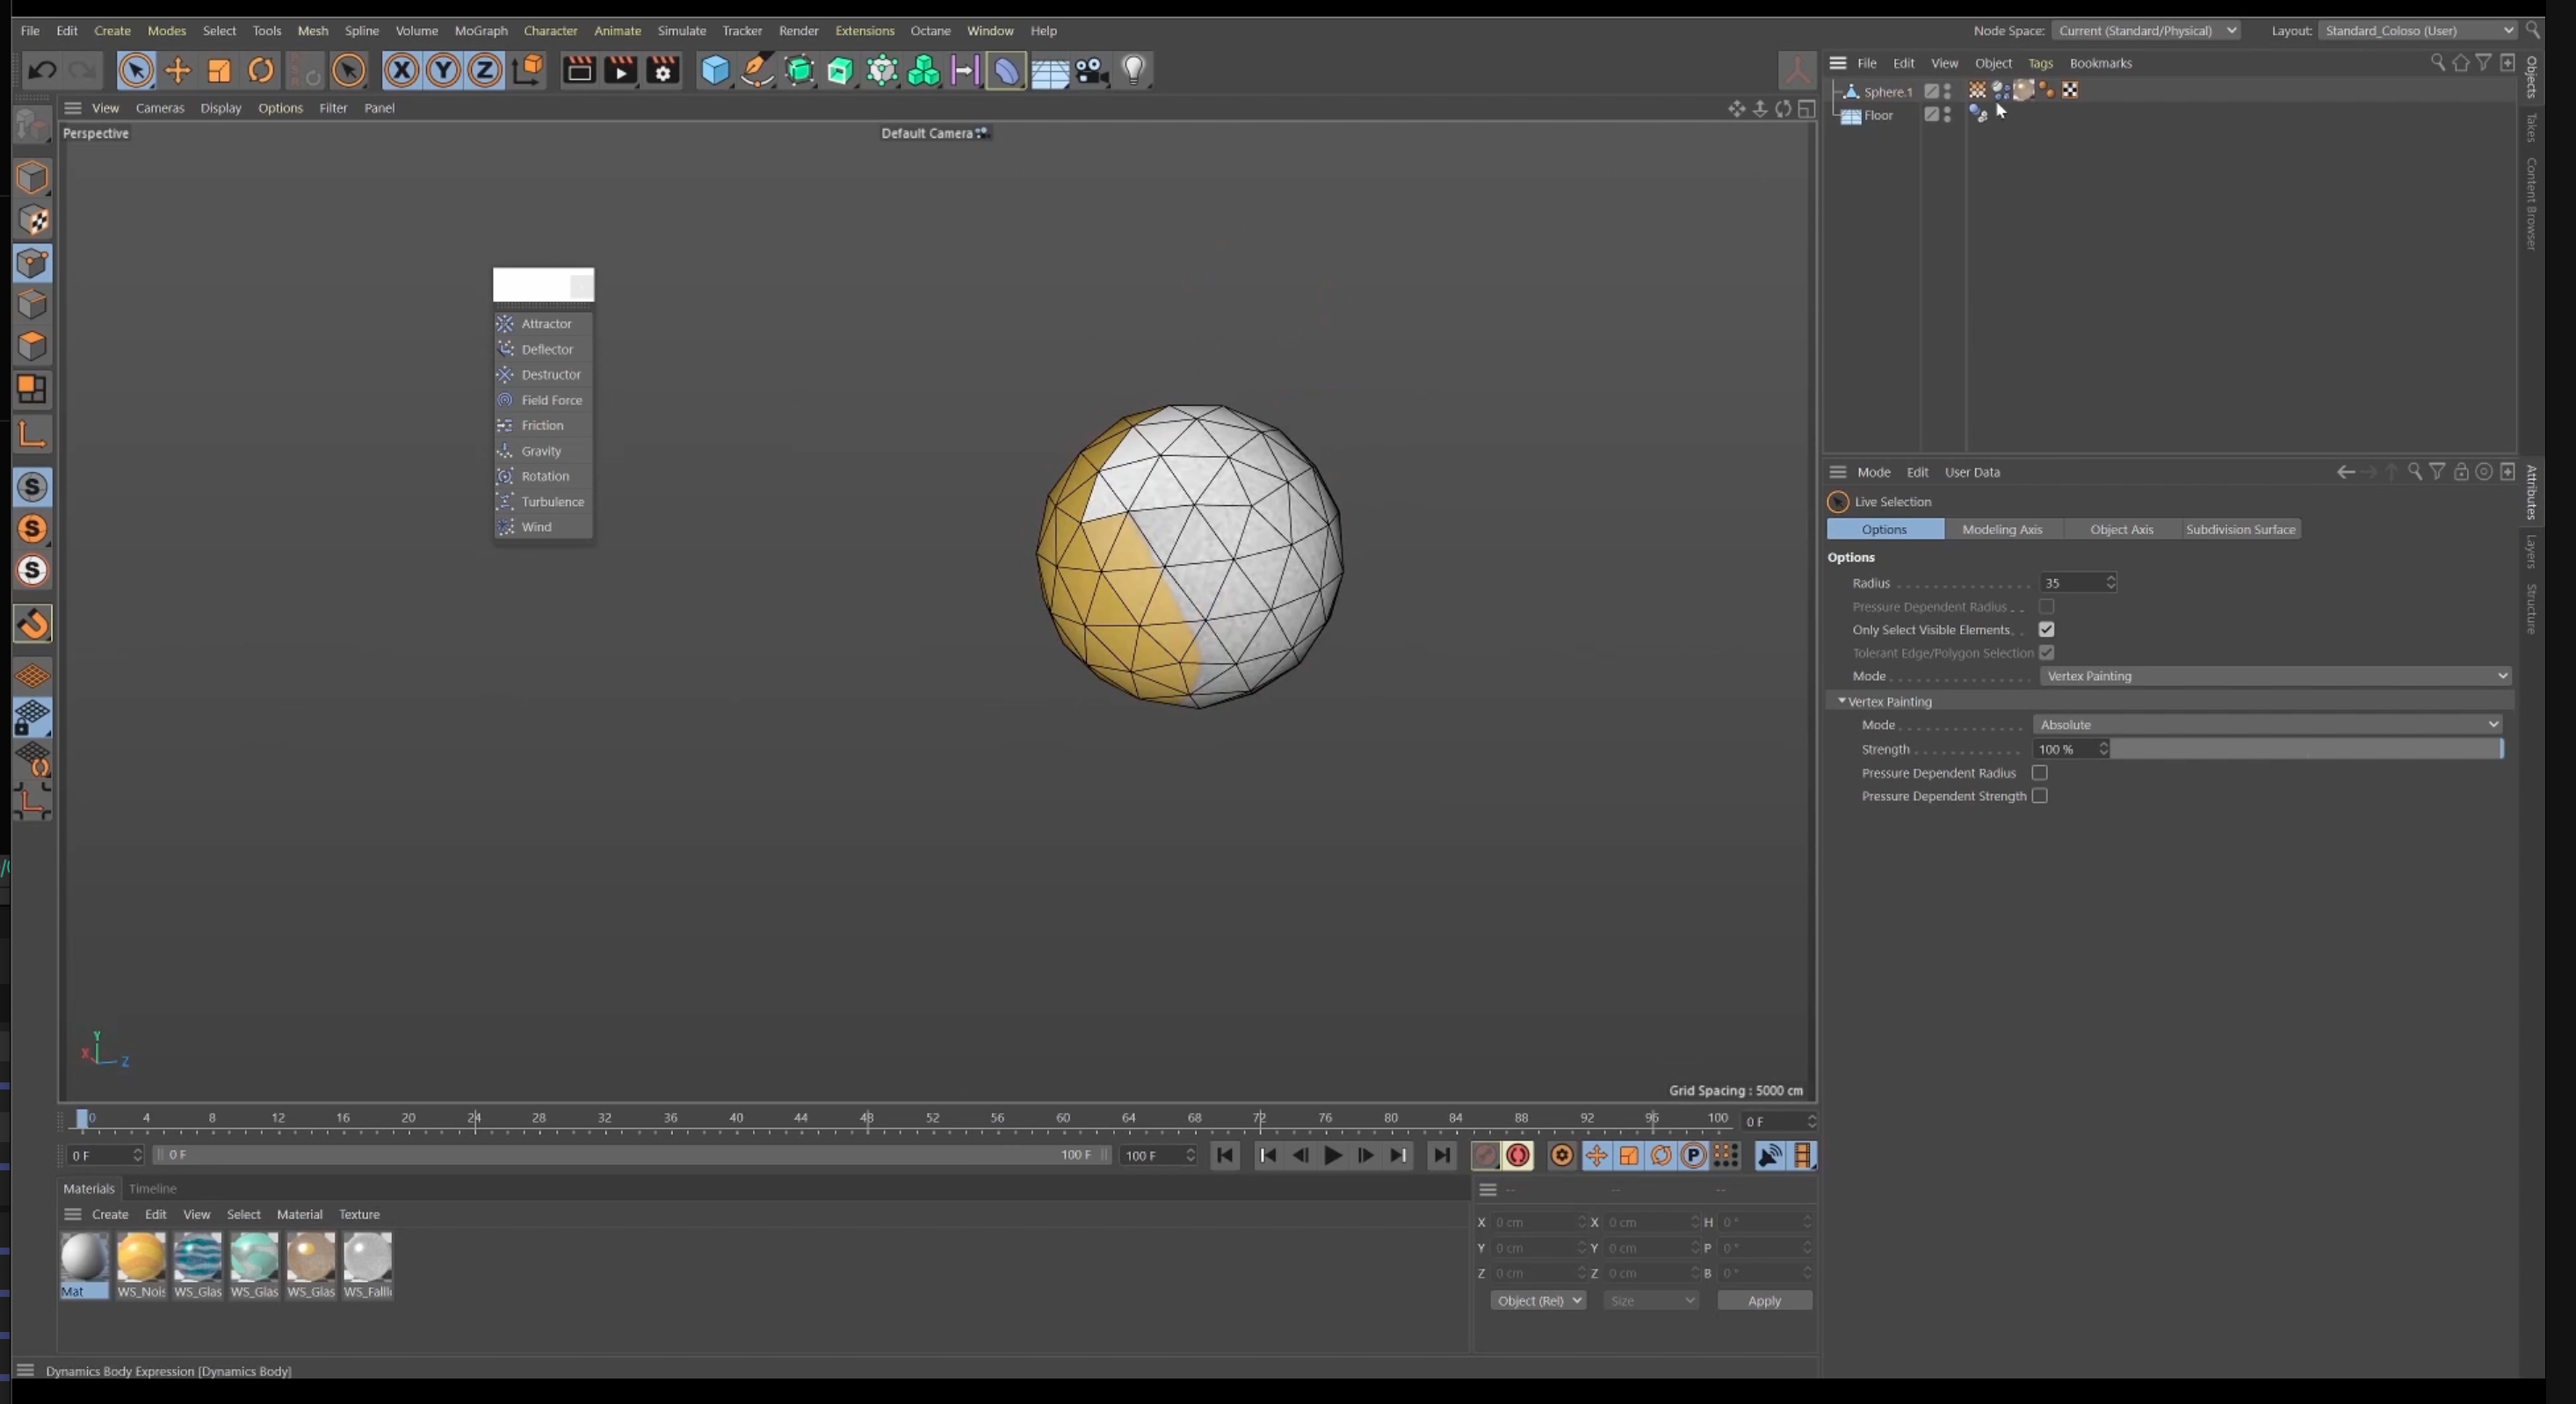Enable Vertex Painting Pressure Dependent Radius checkbox
Viewport: 2576px width, 1404px height.
coord(2039,773)
